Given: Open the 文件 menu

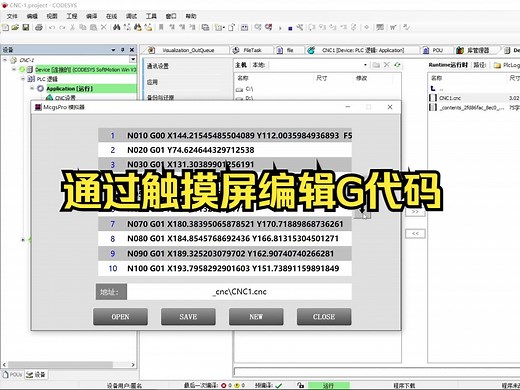Looking at the screenshot, I should click(x=12, y=16).
